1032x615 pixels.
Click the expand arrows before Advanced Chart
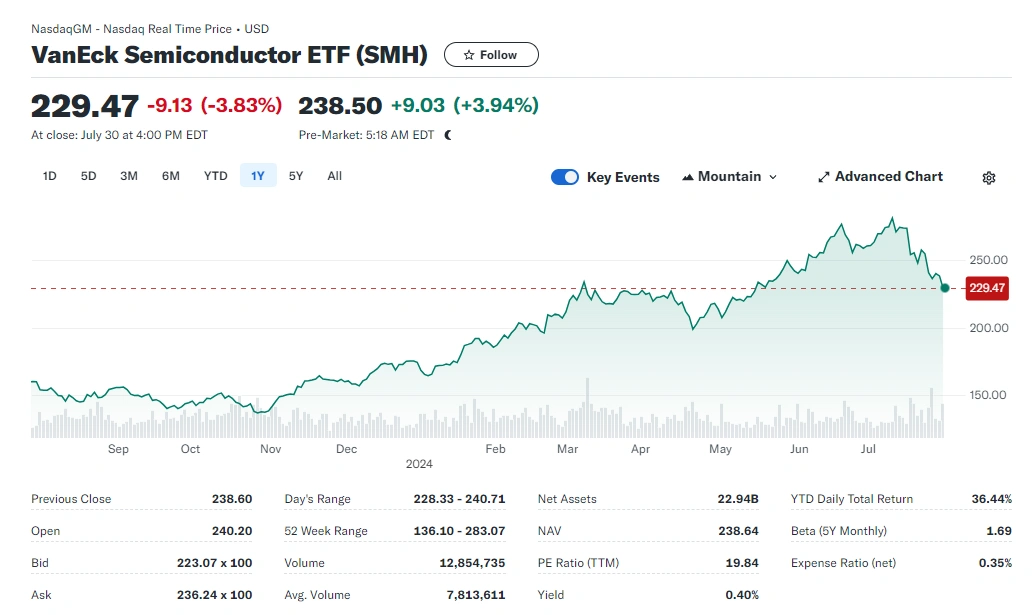pyautogui.click(x=823, y=177)
